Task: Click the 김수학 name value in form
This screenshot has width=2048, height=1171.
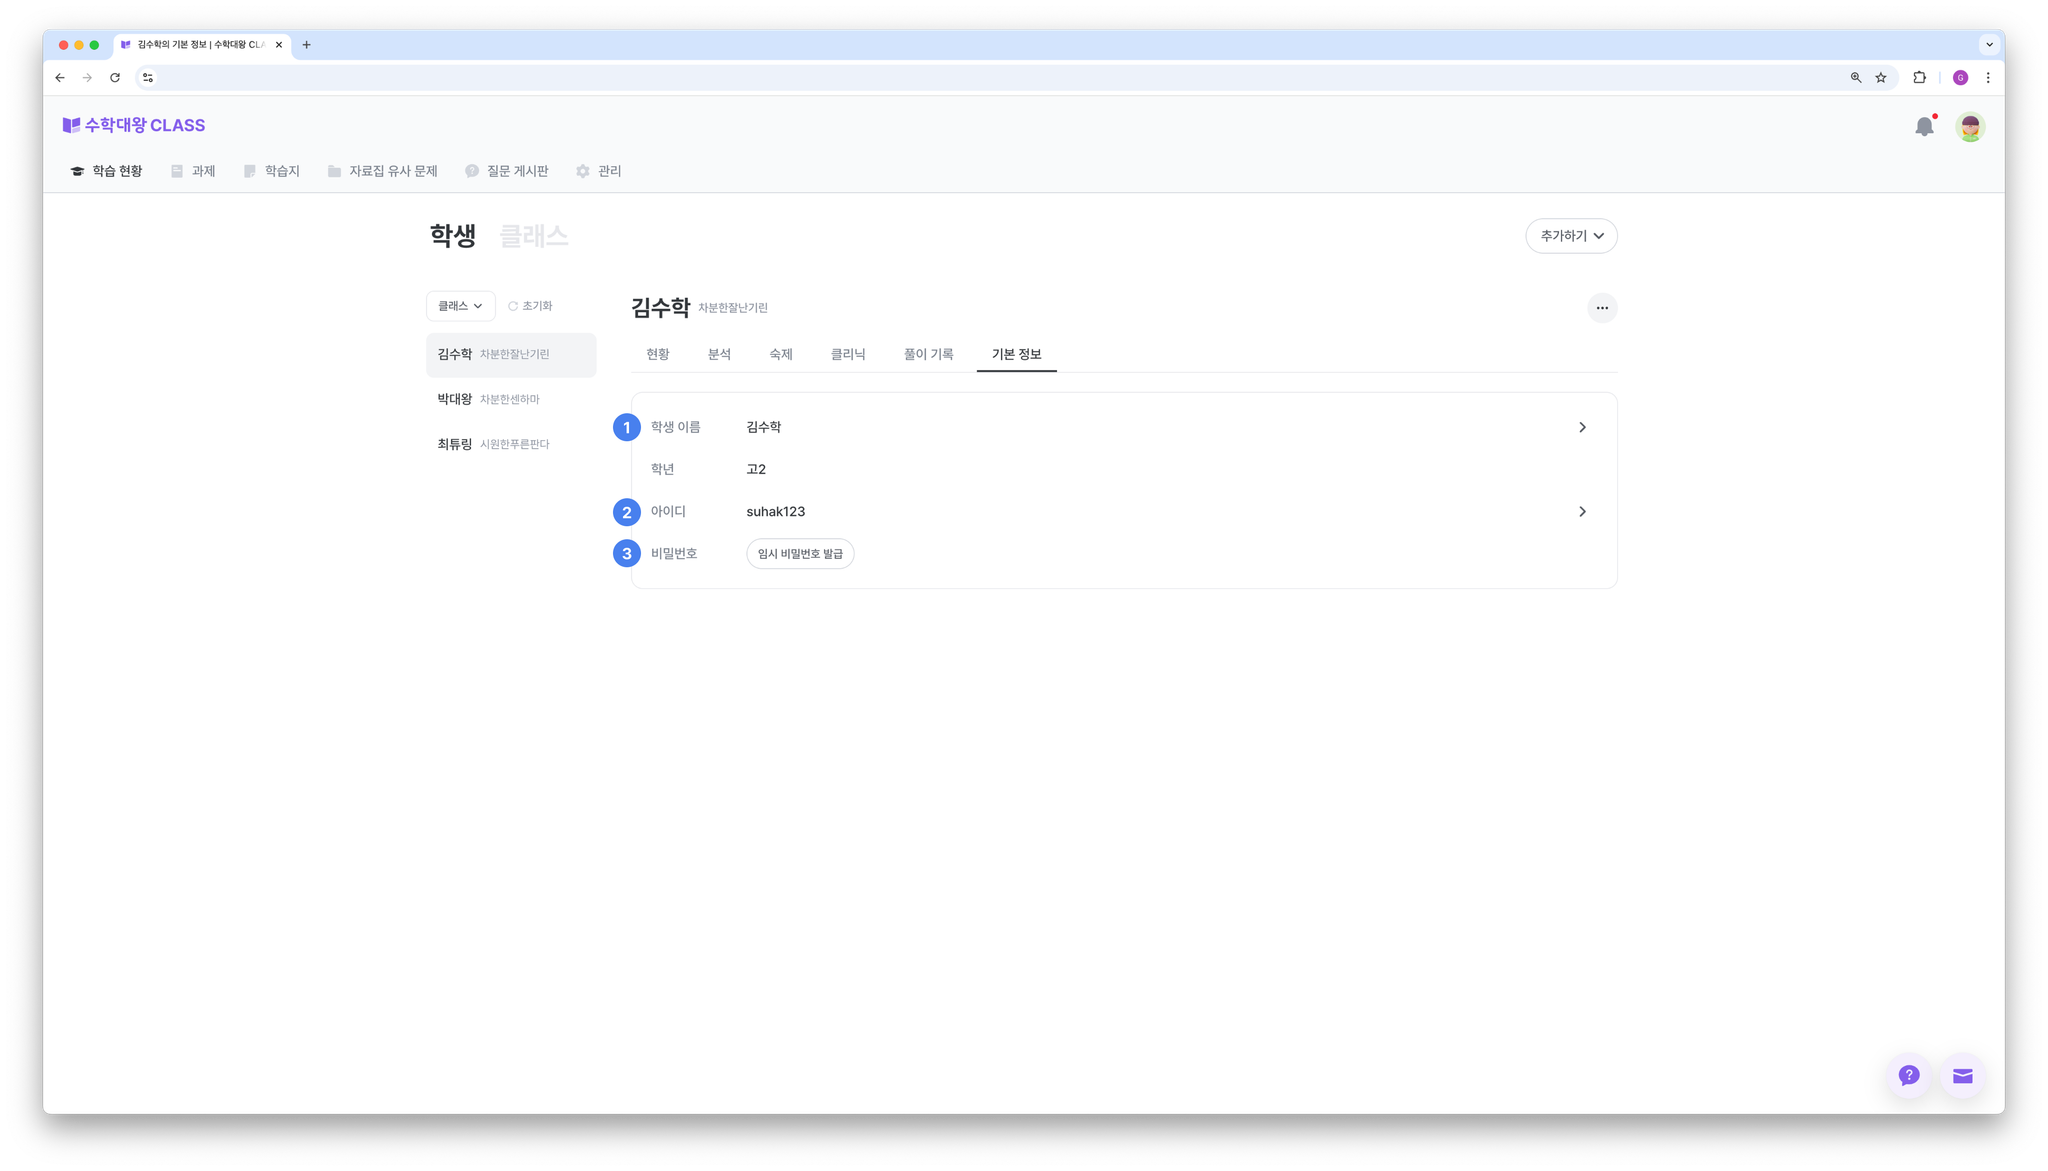Action: 764,427
